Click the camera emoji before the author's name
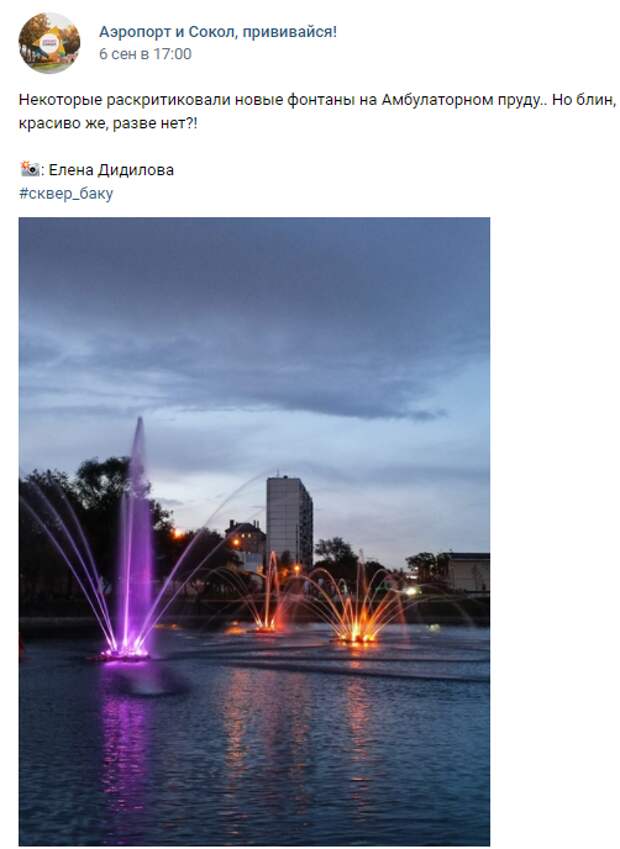The width and height of the screenshot is (620, 849). point(29,169)
